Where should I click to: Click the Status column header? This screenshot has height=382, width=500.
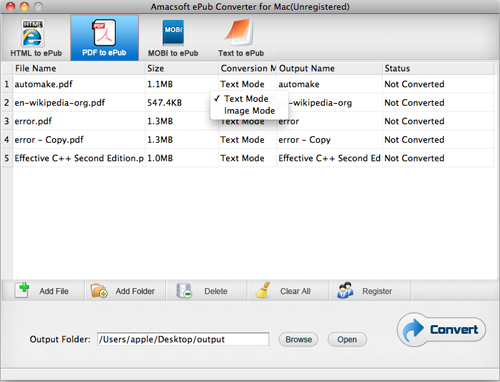pyautogui.click(x=438, y=68)
